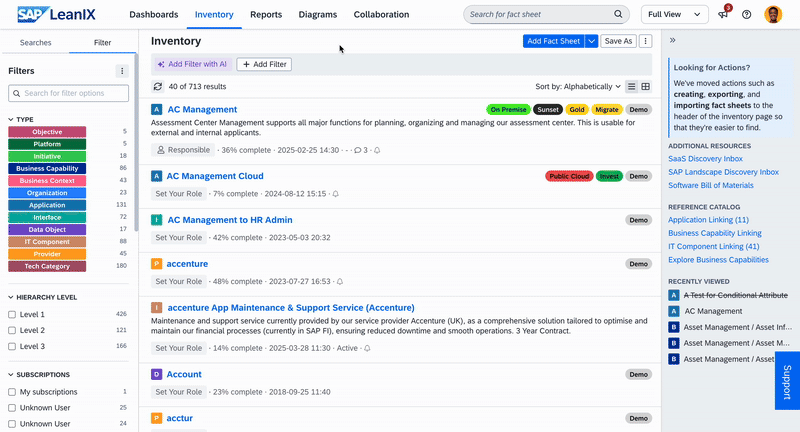Screen dimensions: 800x432
Task: Check the Level 1 hierarchy checkbox
Action: 12,315
